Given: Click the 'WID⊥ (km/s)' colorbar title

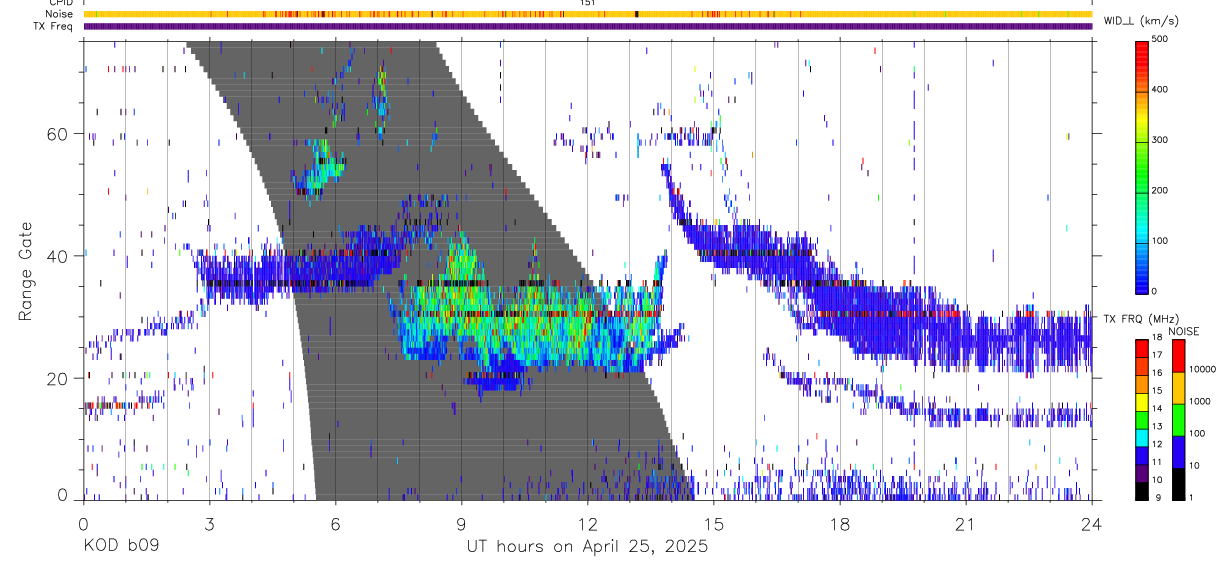Looking at the screenshot, I should pos(1140,21).
